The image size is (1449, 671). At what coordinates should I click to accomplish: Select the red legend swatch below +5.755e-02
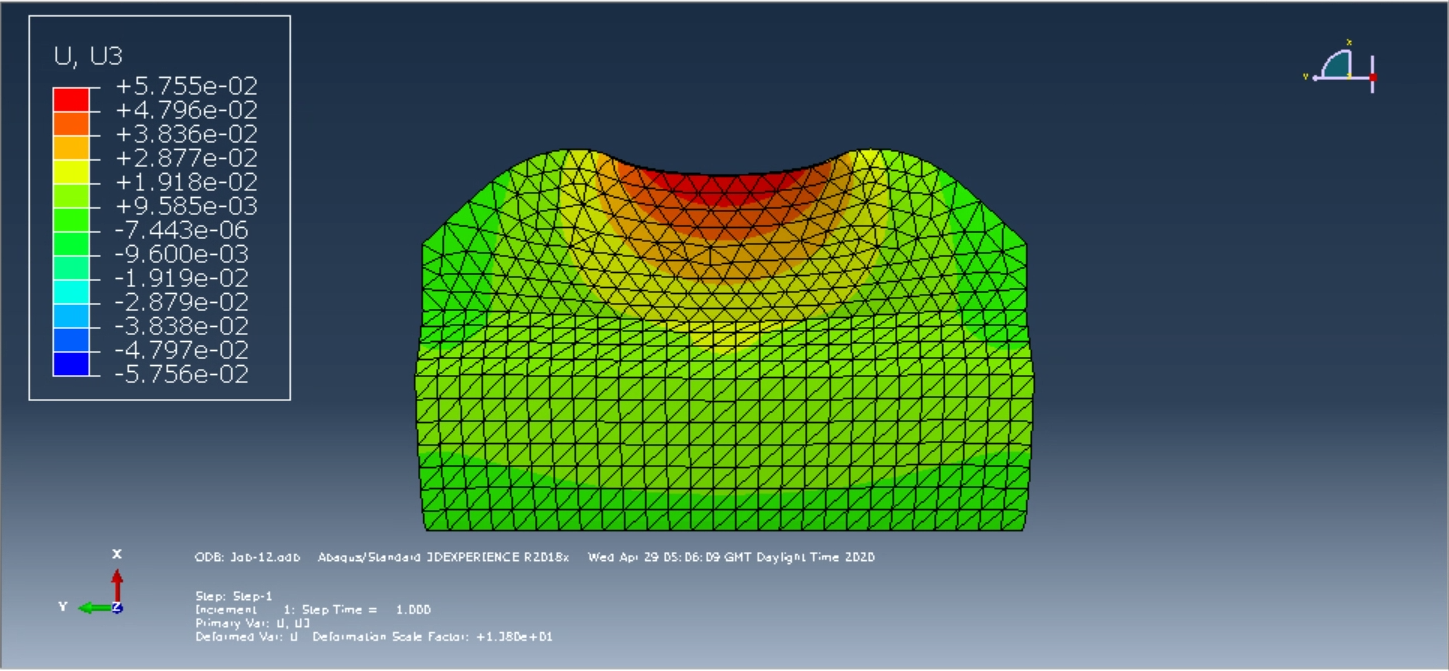tap(71, 99)
